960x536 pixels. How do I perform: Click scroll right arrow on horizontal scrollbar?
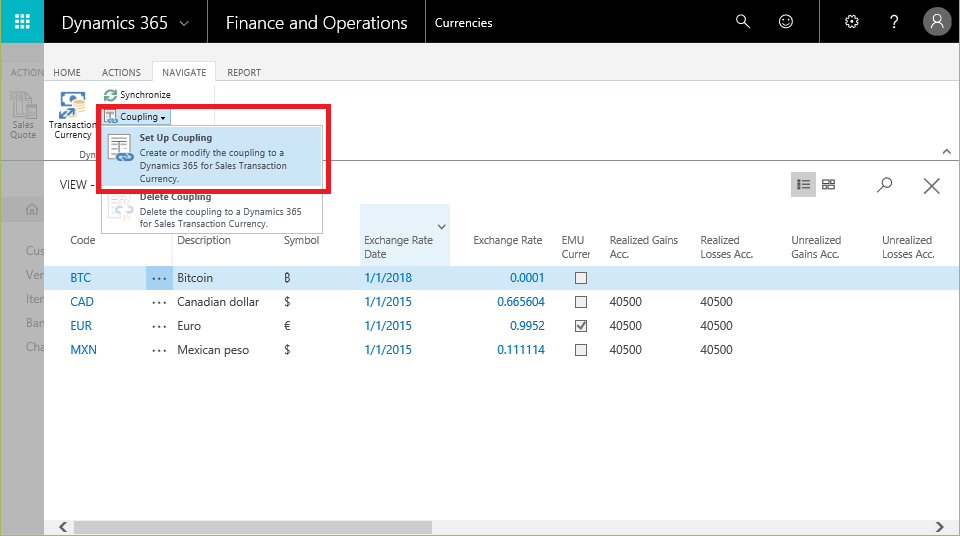[940, 527]
